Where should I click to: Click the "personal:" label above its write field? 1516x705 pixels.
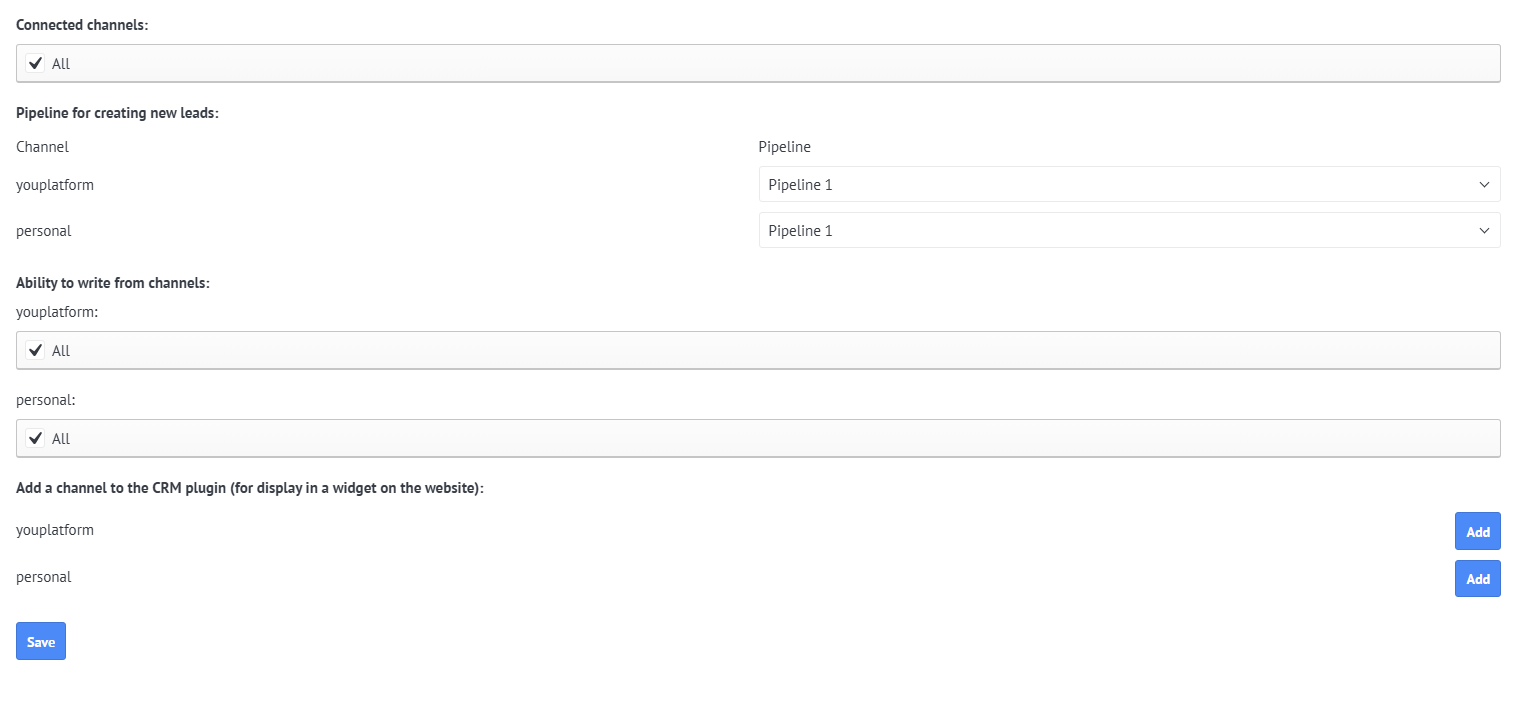pos(46,399)
